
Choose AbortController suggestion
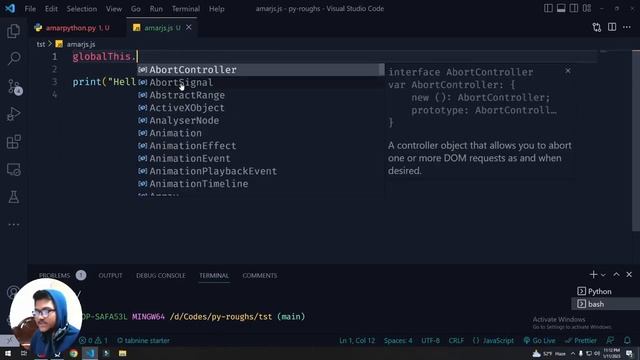pos(260,70)
